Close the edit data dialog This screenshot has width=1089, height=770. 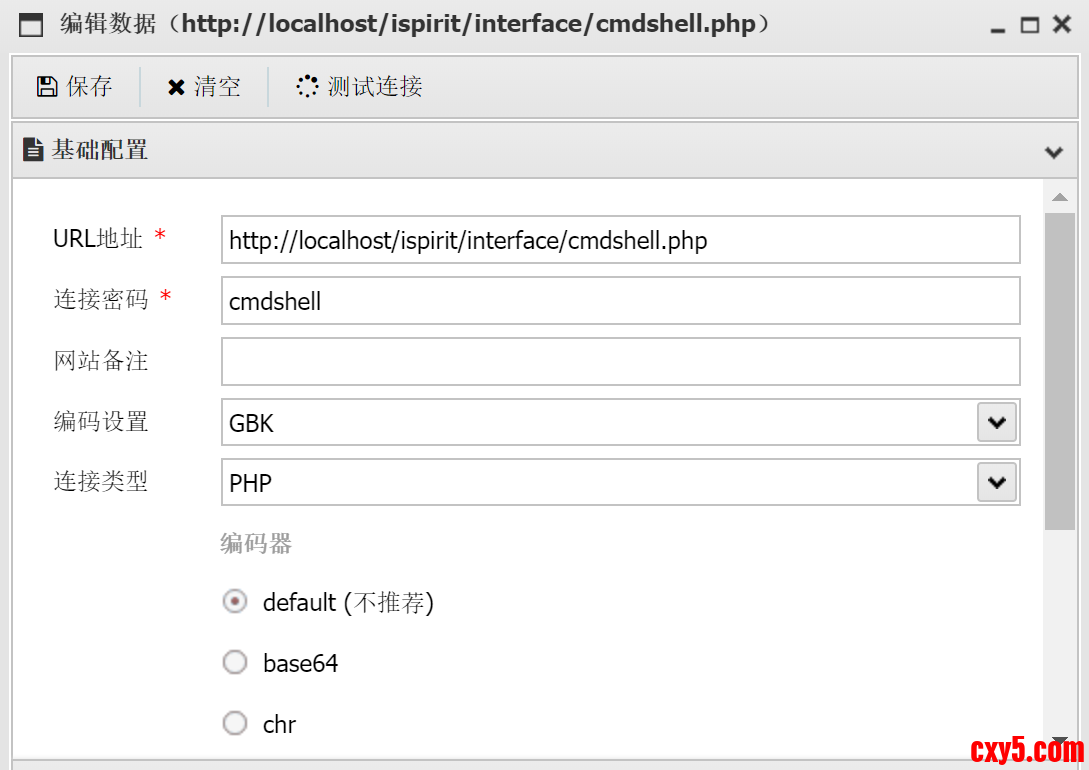(x=1062, y=25)
